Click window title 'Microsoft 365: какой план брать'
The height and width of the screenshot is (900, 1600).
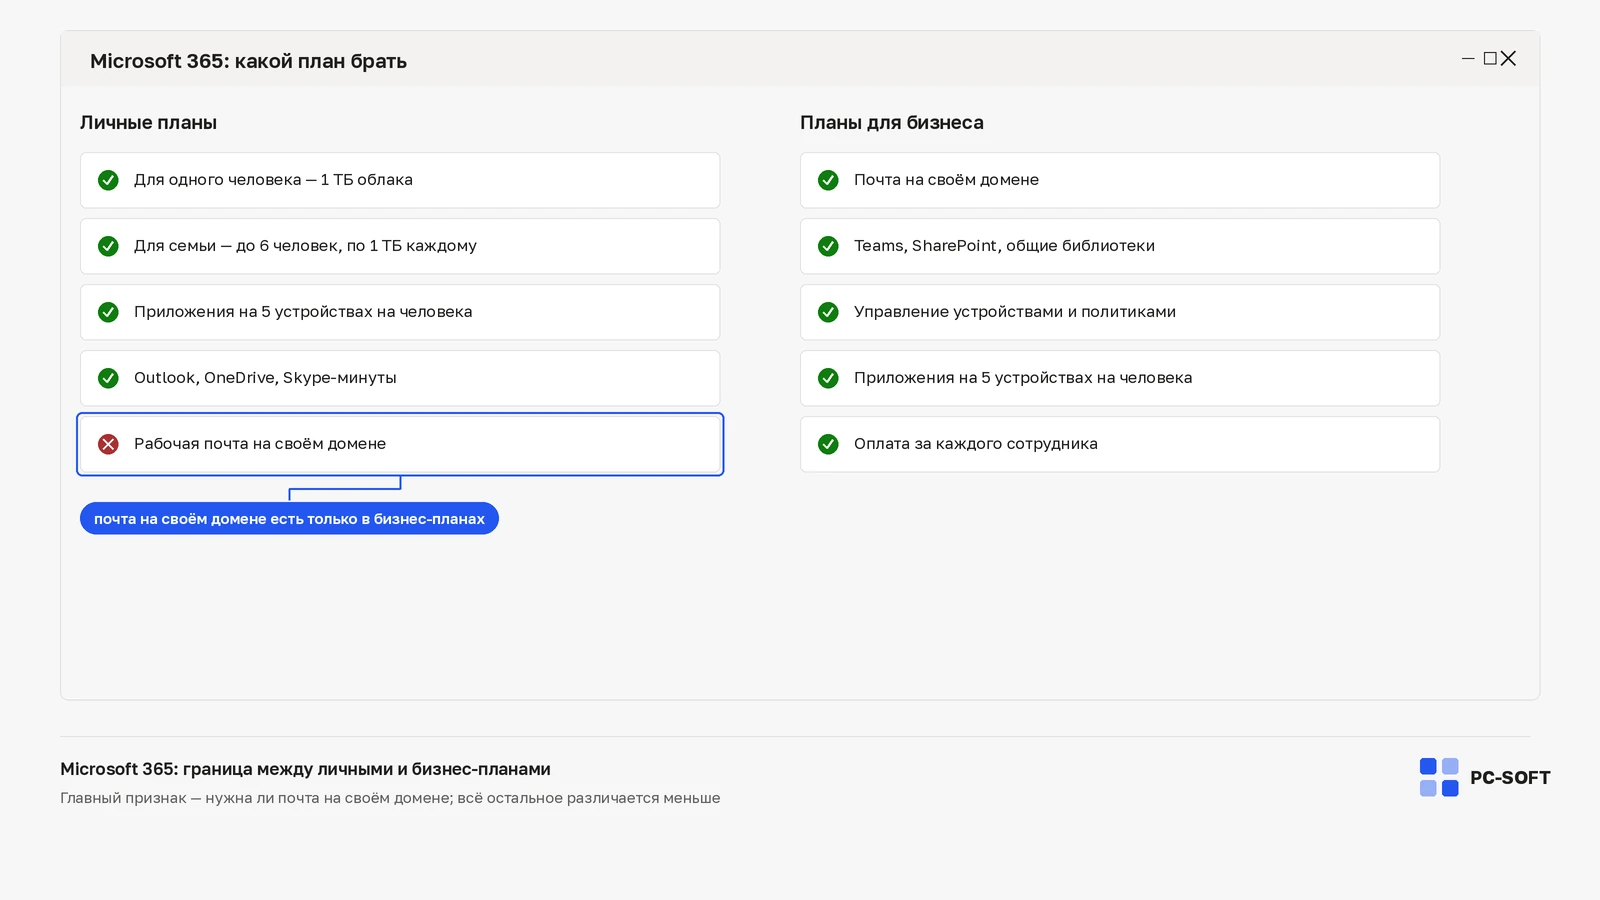point(248,61)
